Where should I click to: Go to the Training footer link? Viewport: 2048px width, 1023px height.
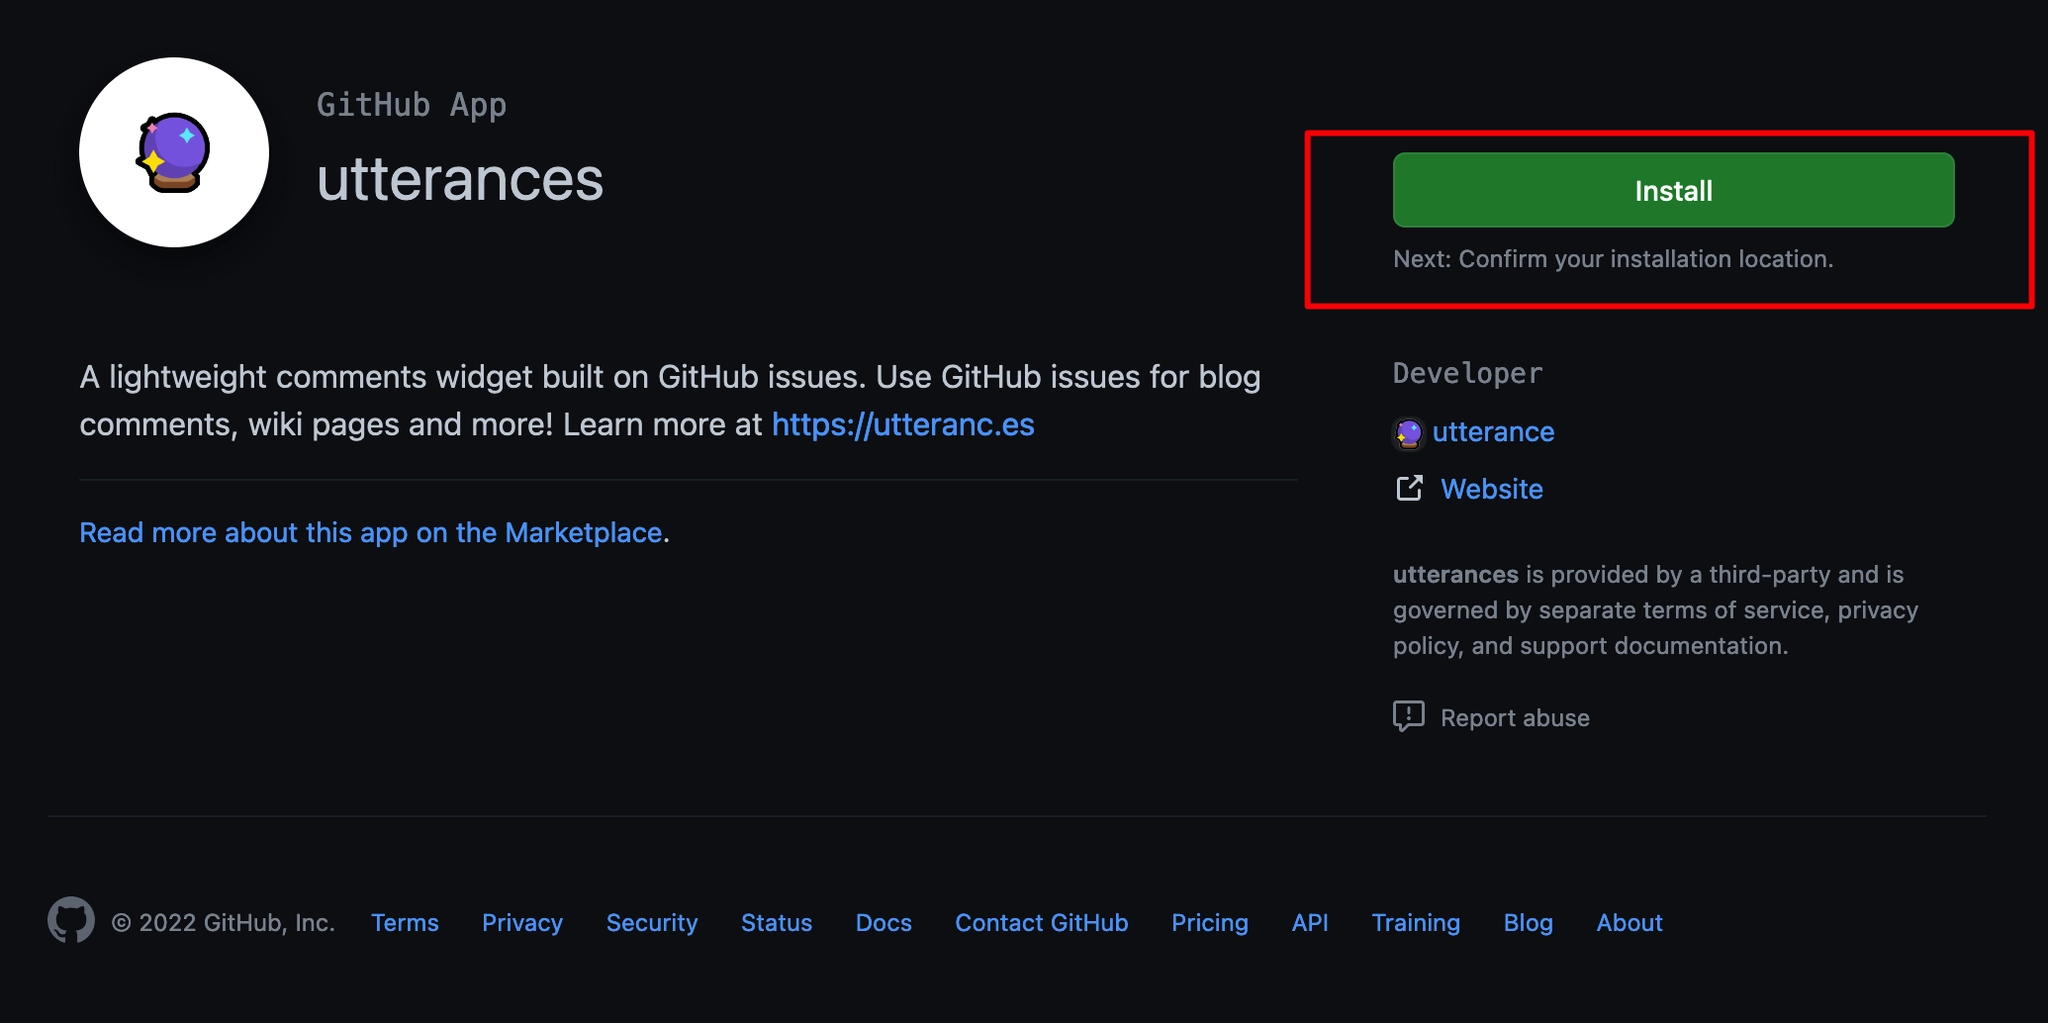pyautogui.click(x=1416, y=922)
